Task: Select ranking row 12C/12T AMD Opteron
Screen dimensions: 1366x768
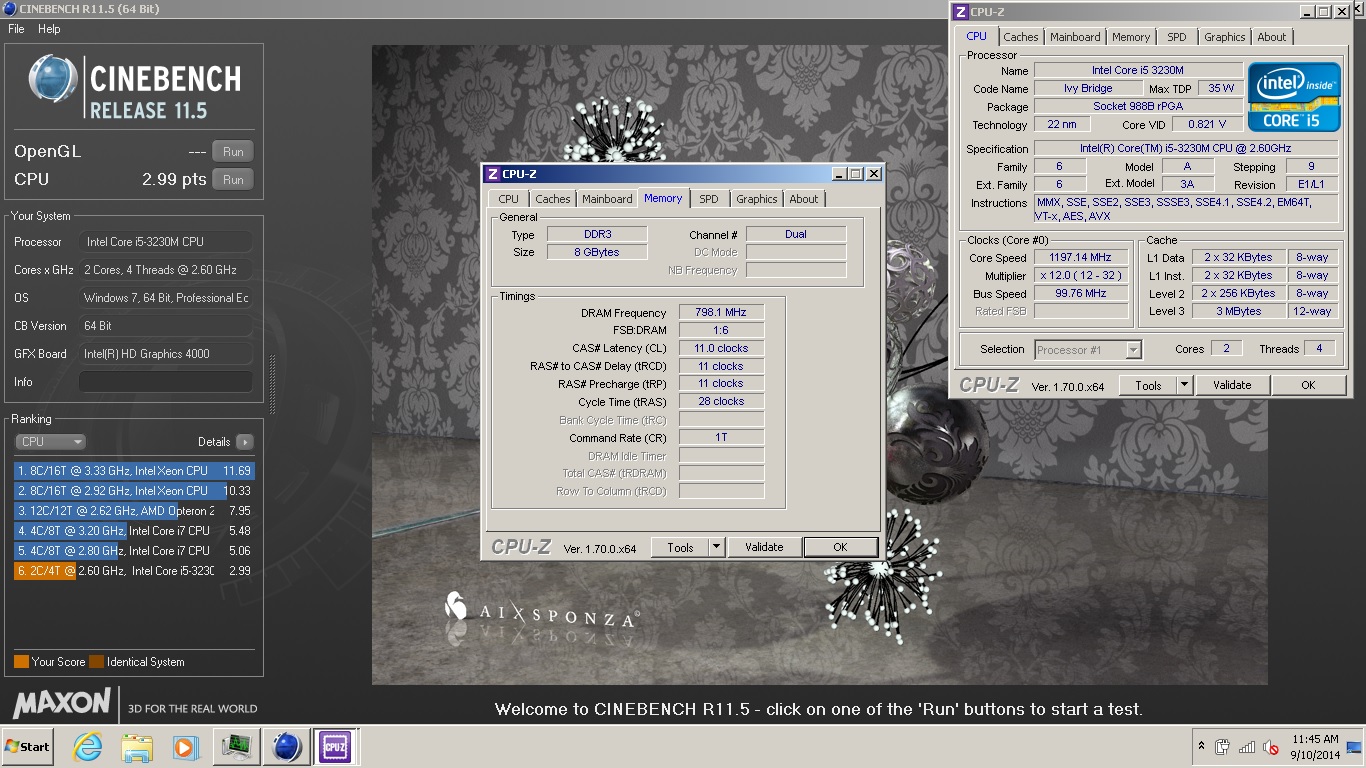Action: 134,511
